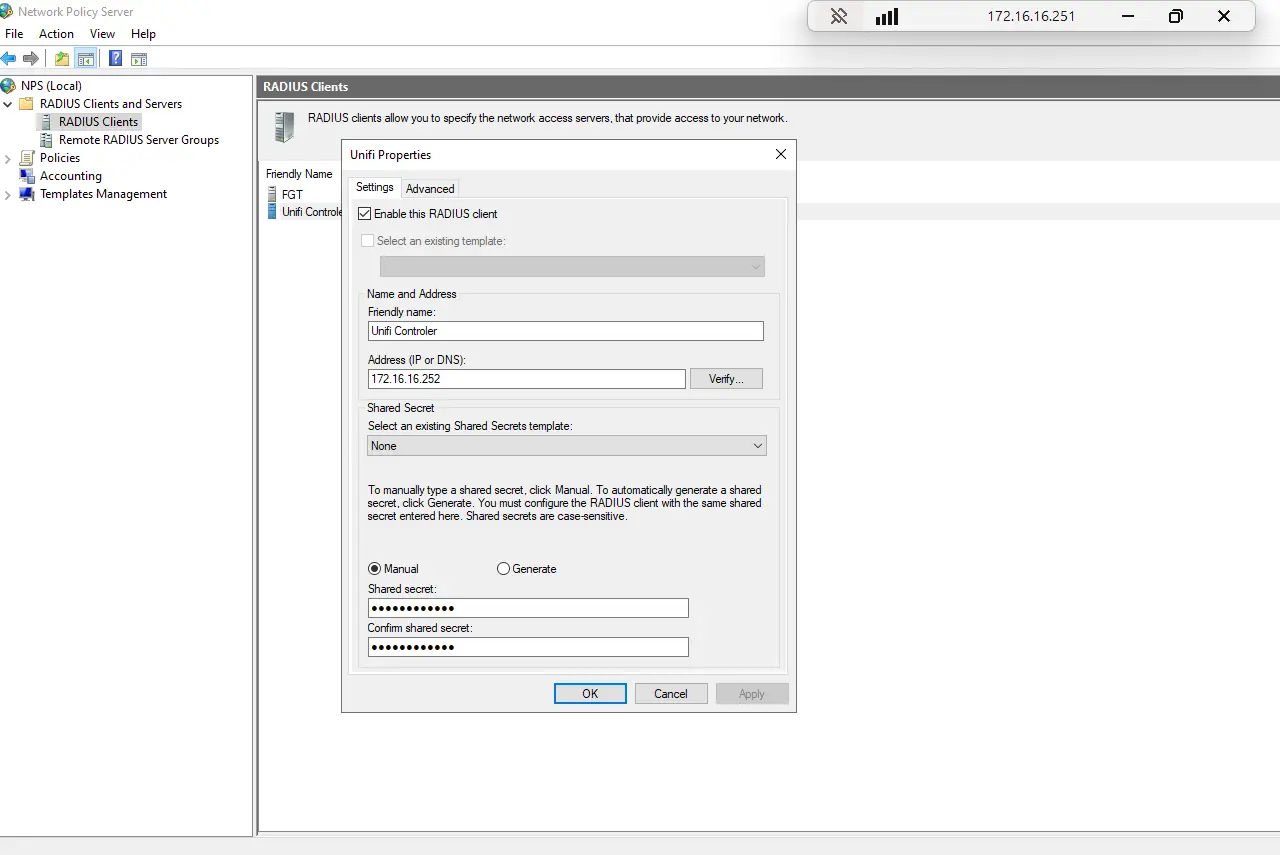The height and width of the screenshot is (855, 1280).
Task: Unpin the remote session connection bar
Action: click(839, 17)
